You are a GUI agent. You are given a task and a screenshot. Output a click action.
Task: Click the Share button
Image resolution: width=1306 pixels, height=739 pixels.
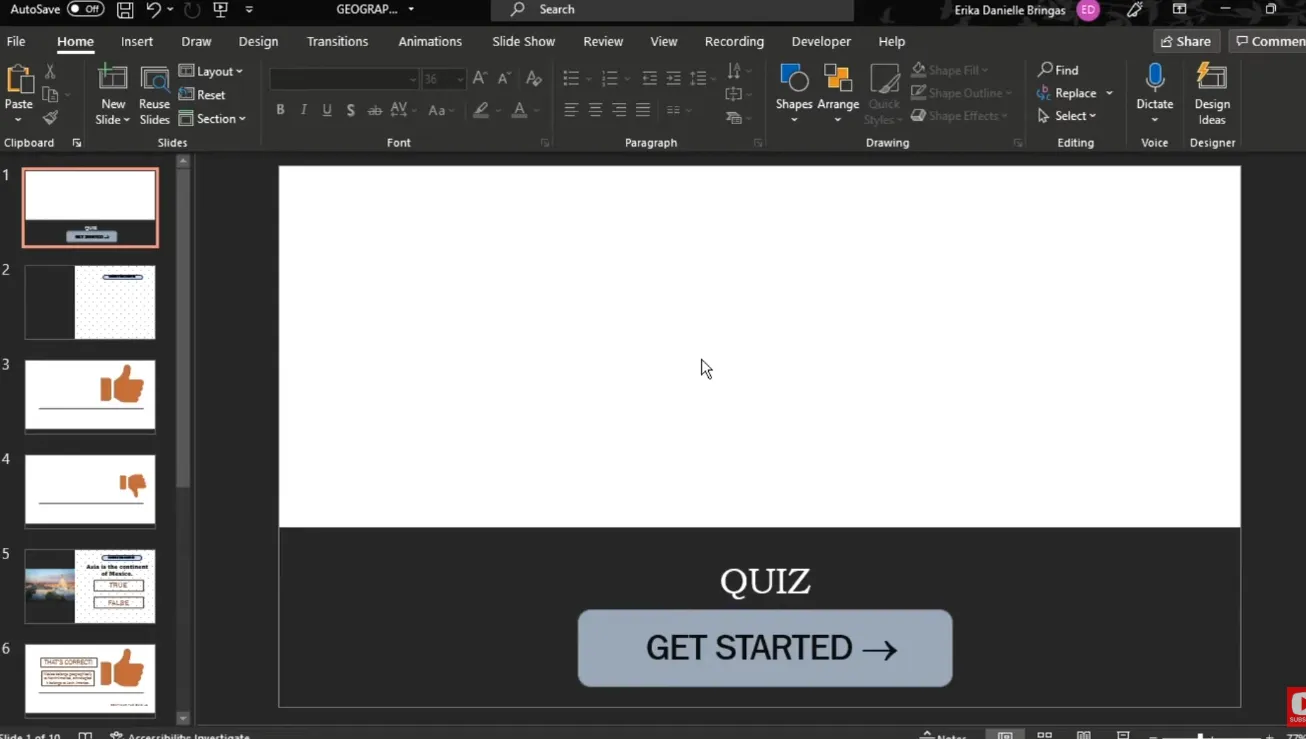tap(1186, 41)
